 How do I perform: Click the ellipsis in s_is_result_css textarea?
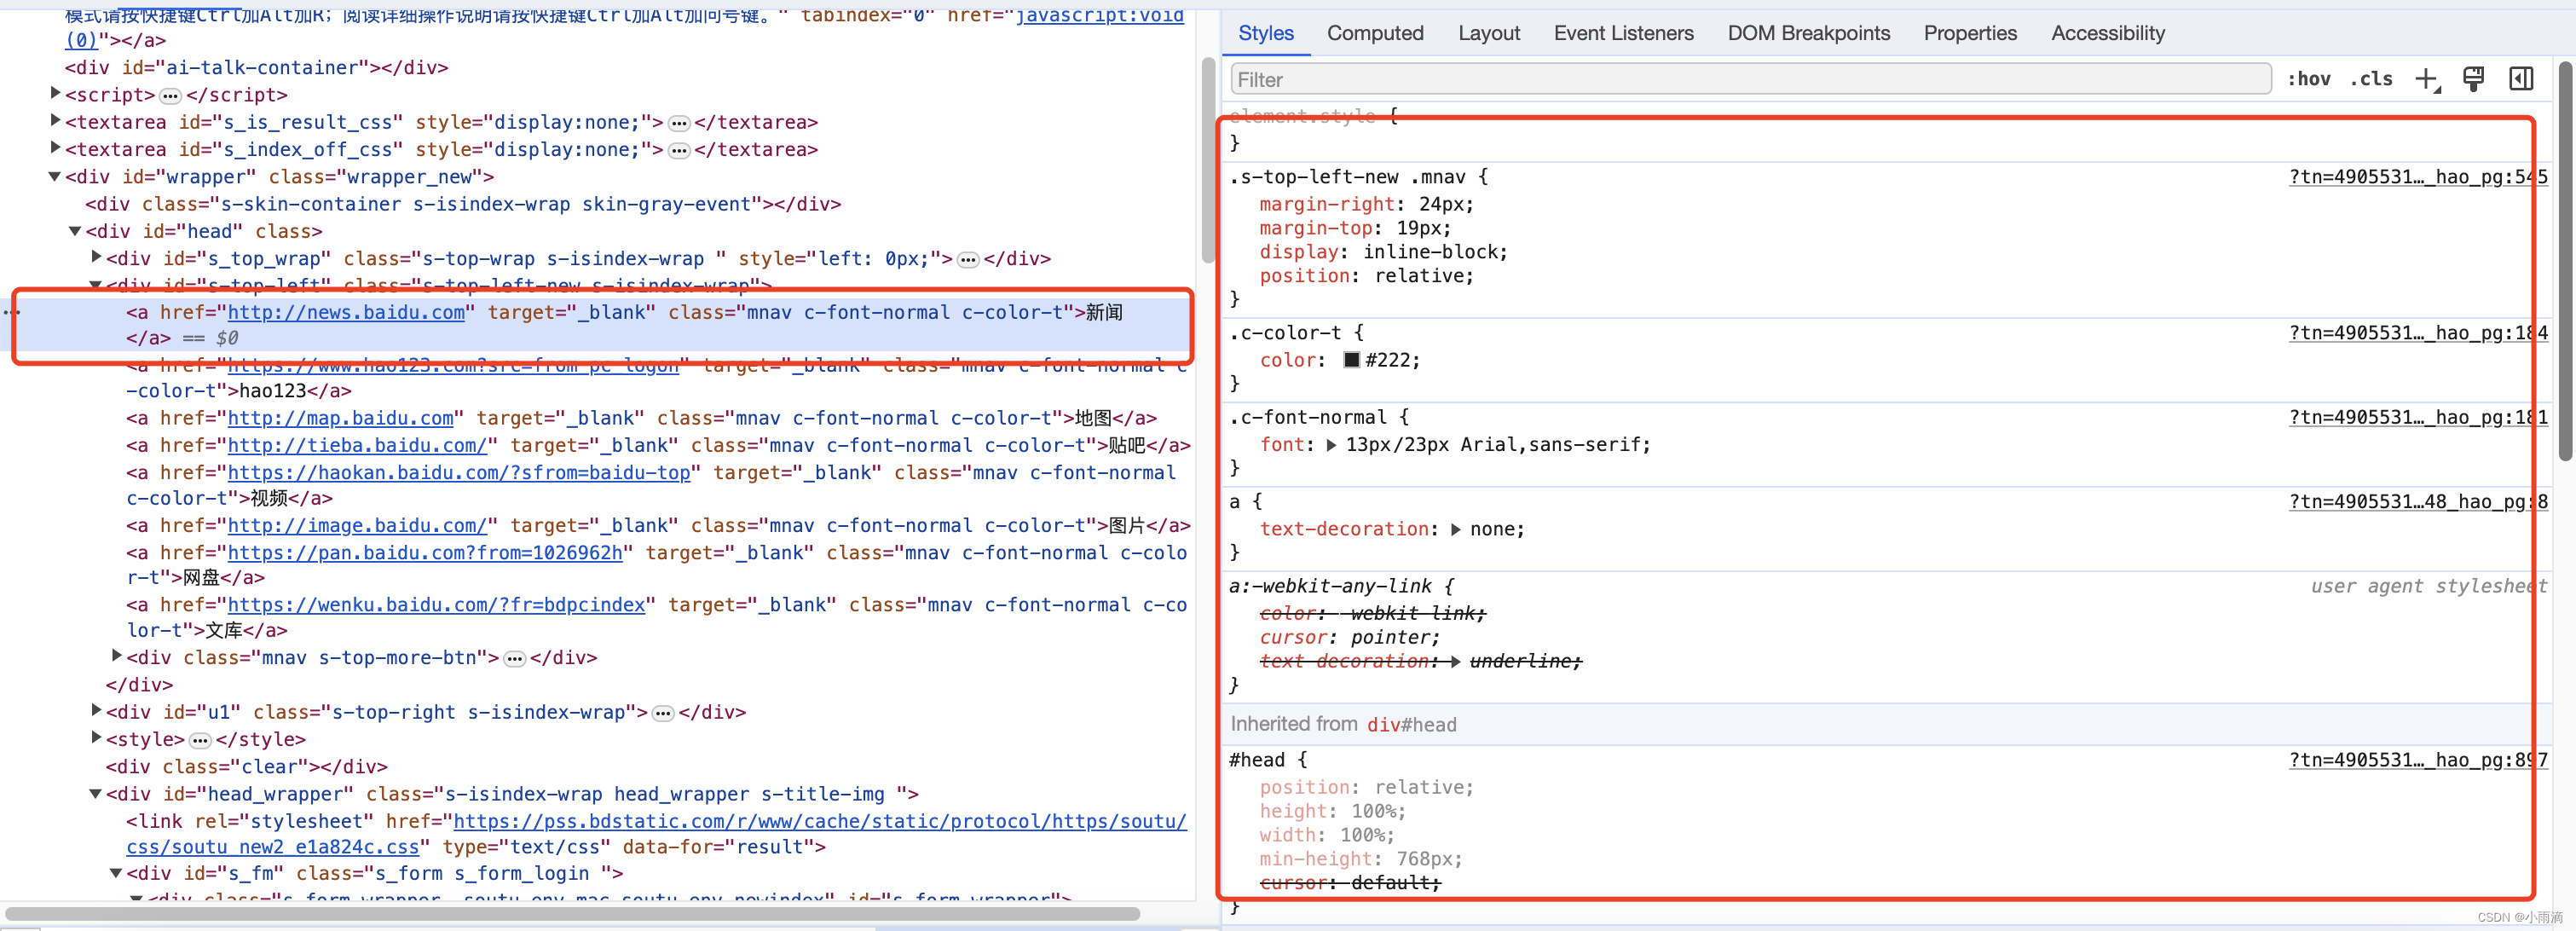tap(679, 123)
